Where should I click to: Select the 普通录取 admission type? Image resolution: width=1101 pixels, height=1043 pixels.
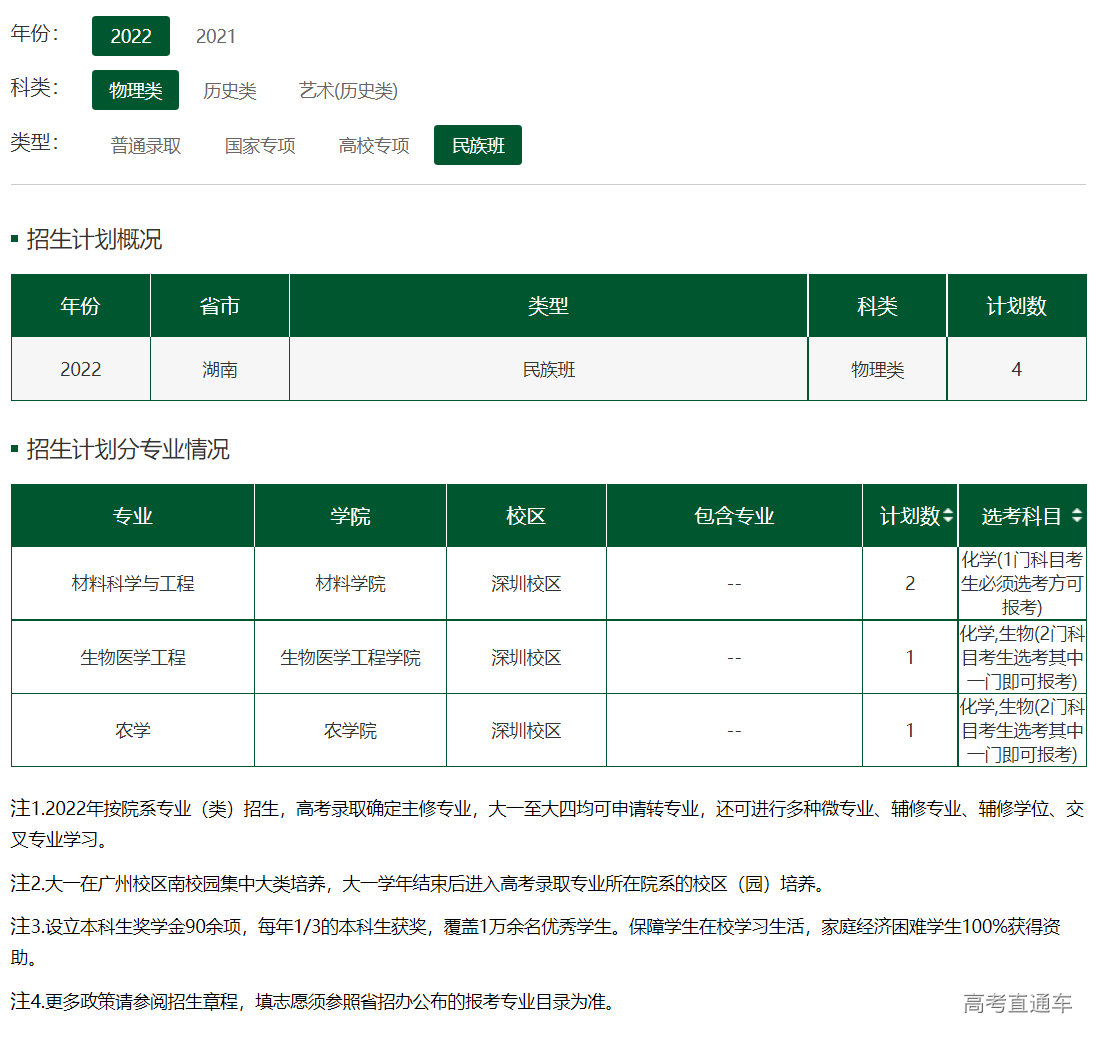click(x=144, y=144)
